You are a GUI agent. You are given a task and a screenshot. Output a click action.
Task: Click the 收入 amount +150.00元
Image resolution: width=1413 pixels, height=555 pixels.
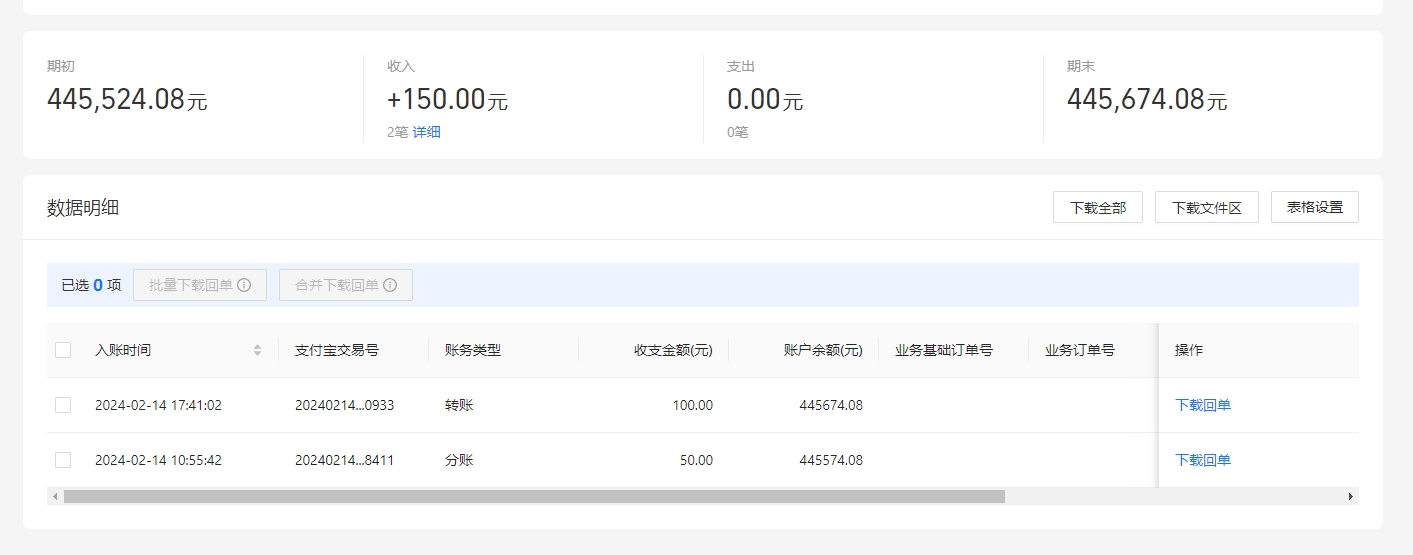click(x=447, y=99)
